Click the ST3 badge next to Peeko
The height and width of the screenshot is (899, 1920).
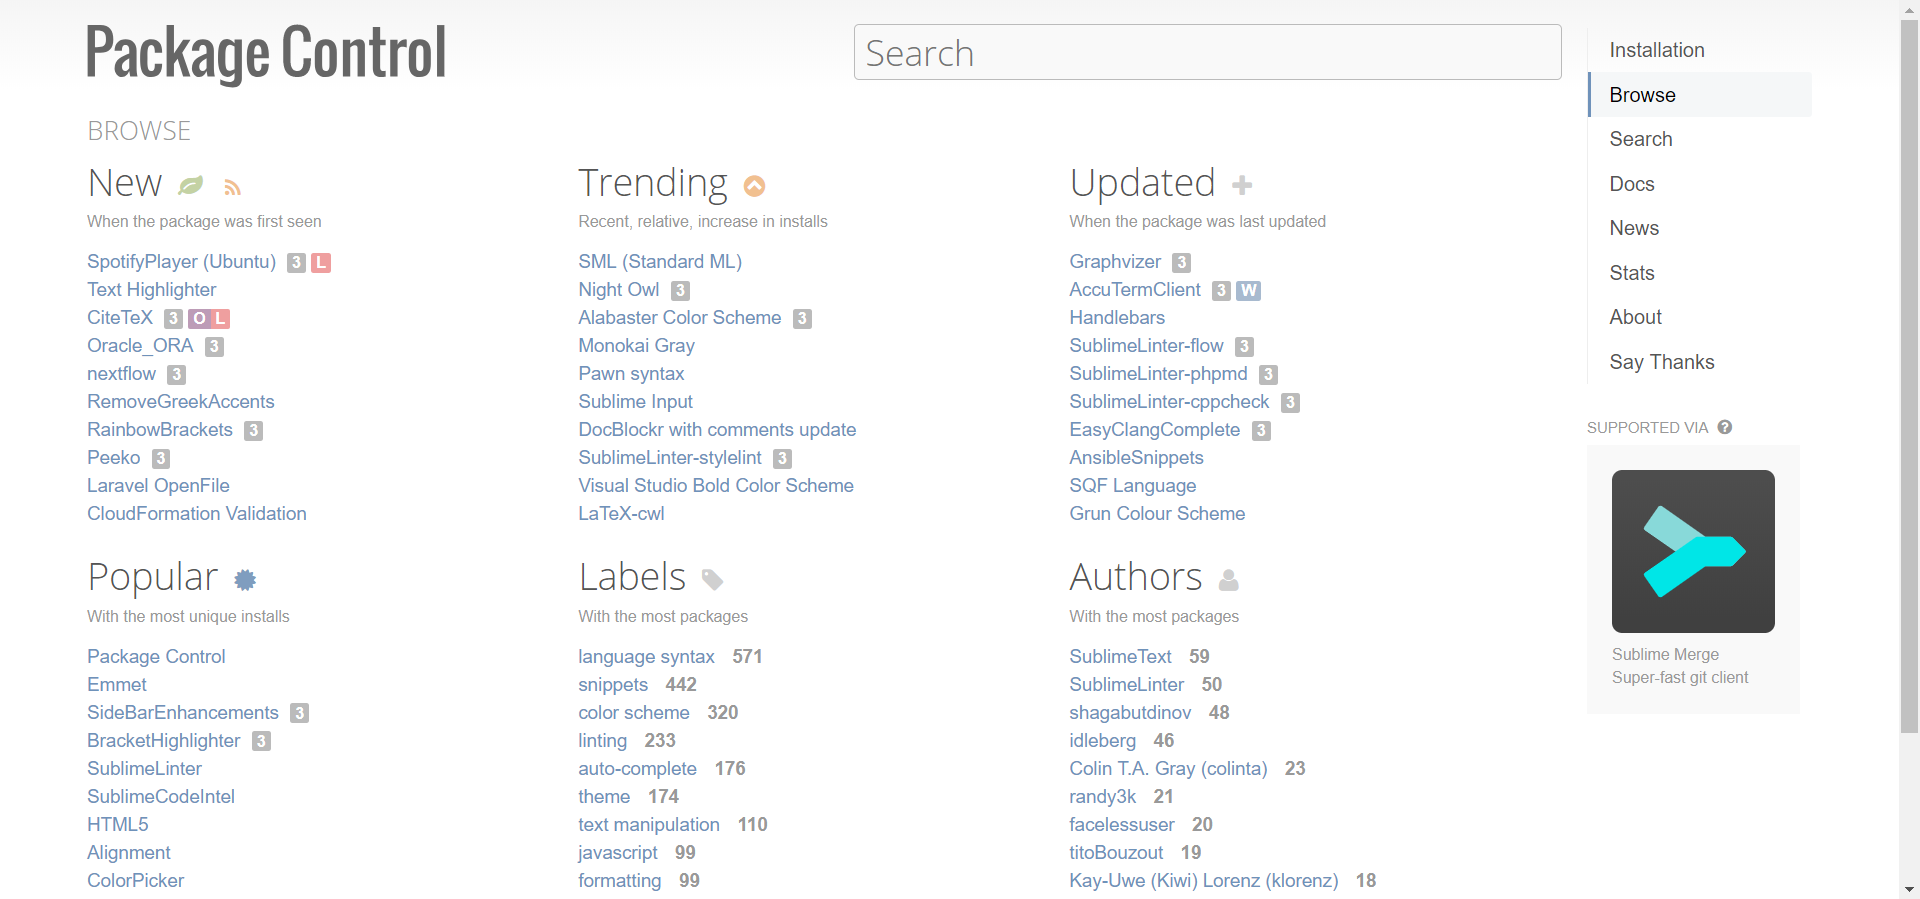(x=160, y=459)
